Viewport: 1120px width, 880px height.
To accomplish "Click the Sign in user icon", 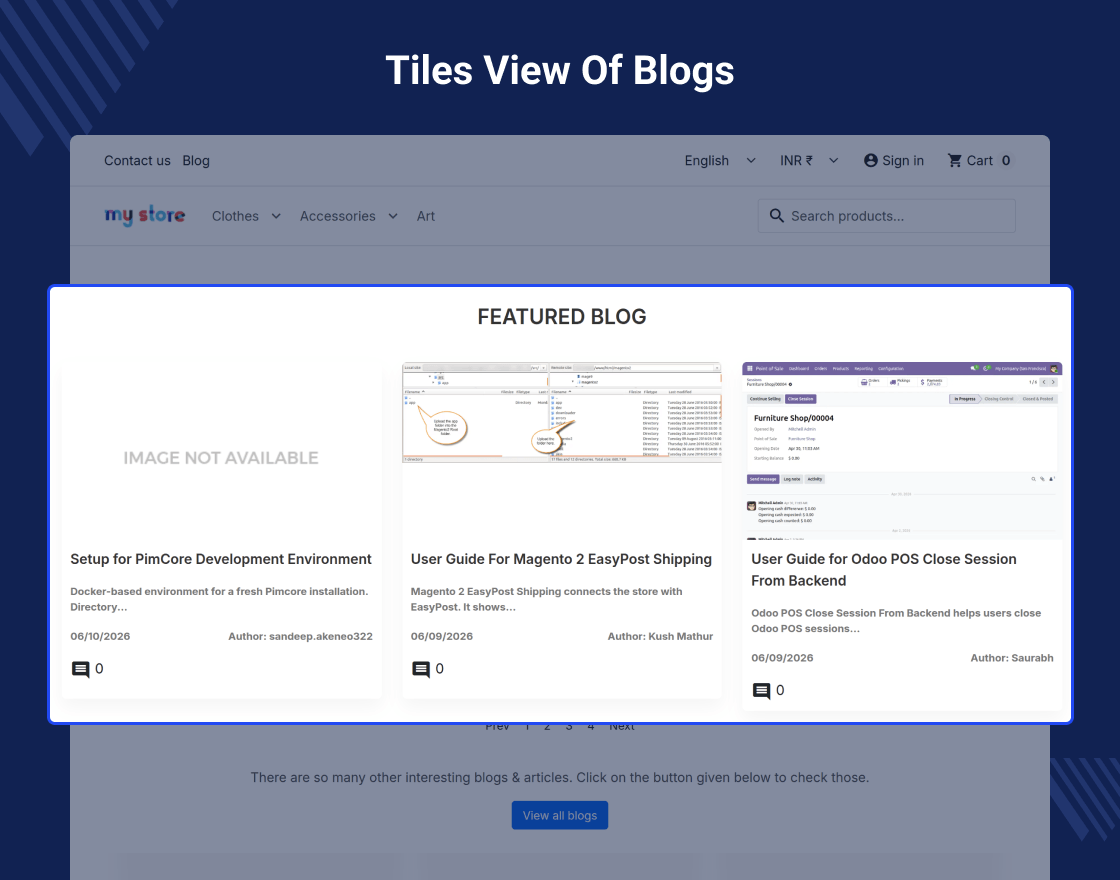I will point(870,161).
